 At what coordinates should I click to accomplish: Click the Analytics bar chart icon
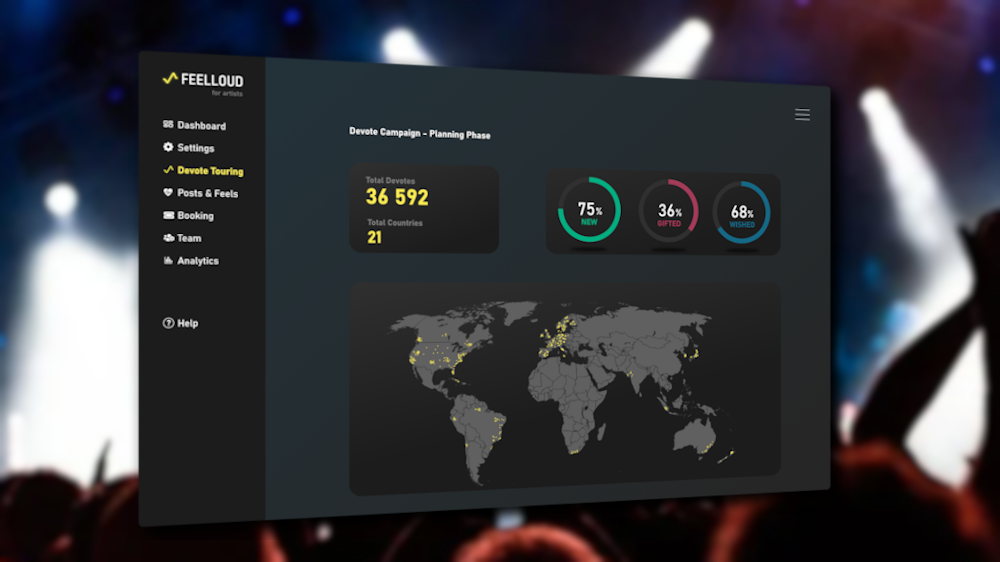(168, 261)
